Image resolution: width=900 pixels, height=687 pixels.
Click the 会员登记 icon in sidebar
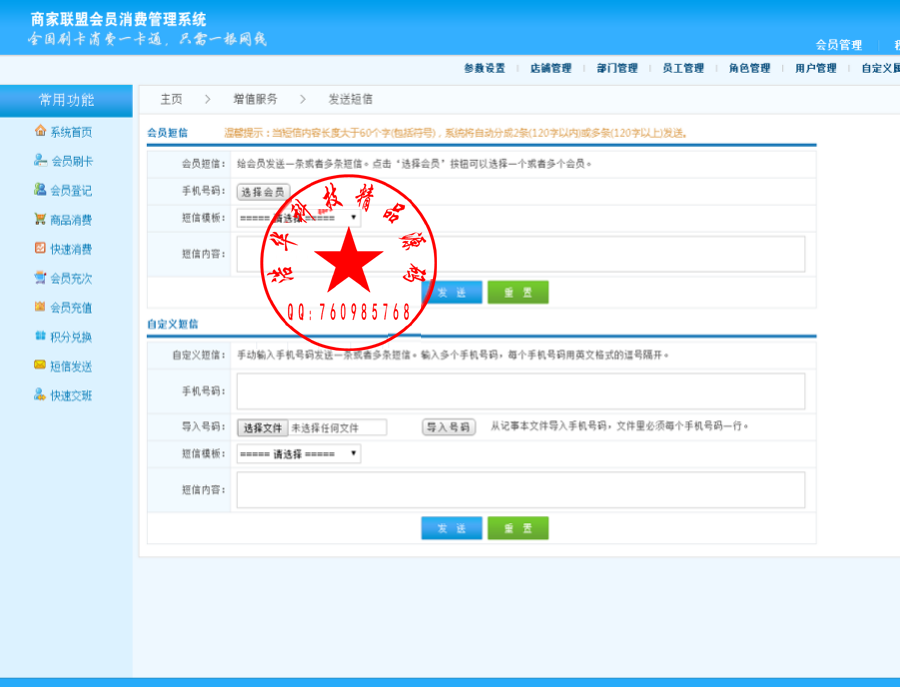click(x=40, y=189)
